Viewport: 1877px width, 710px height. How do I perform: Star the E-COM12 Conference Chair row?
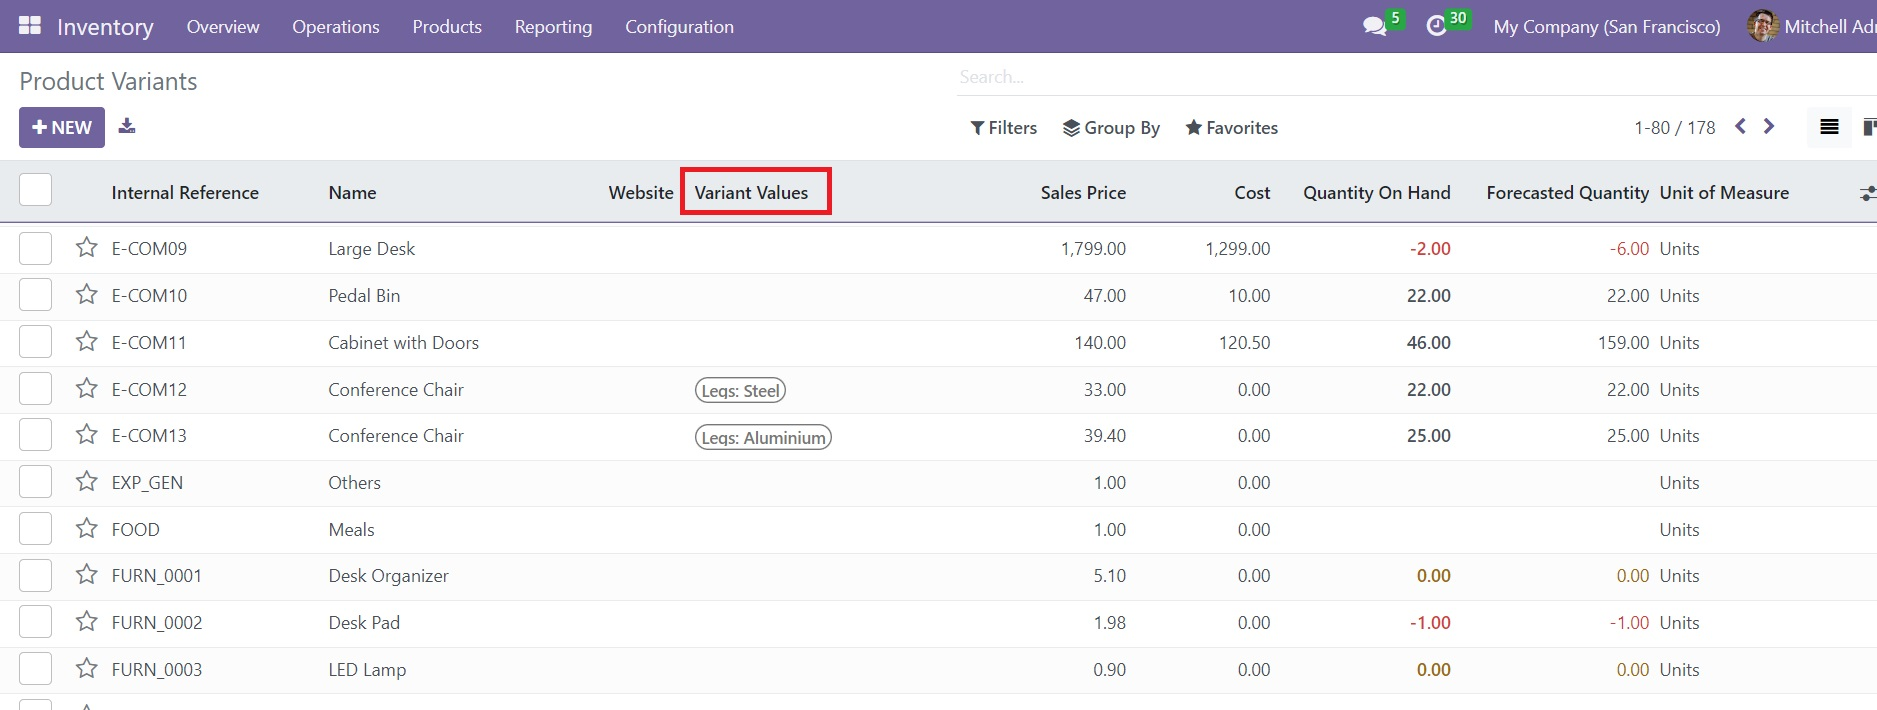[87, 389]
